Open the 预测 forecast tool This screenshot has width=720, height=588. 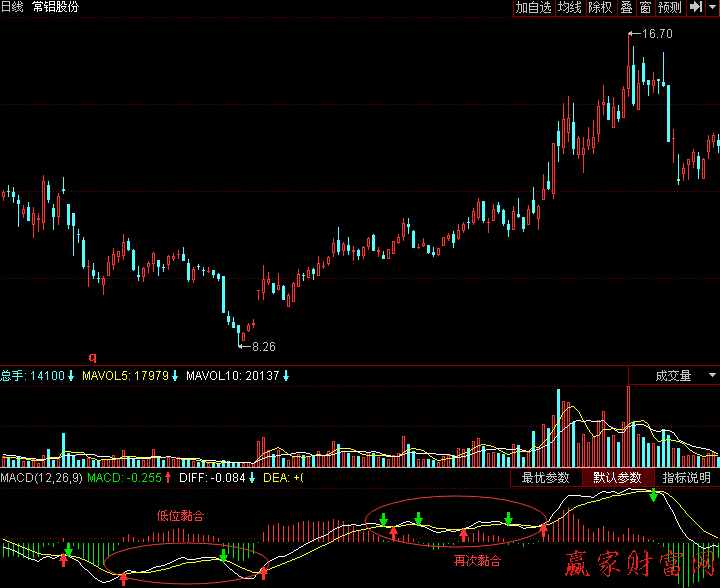pos(669,8)
